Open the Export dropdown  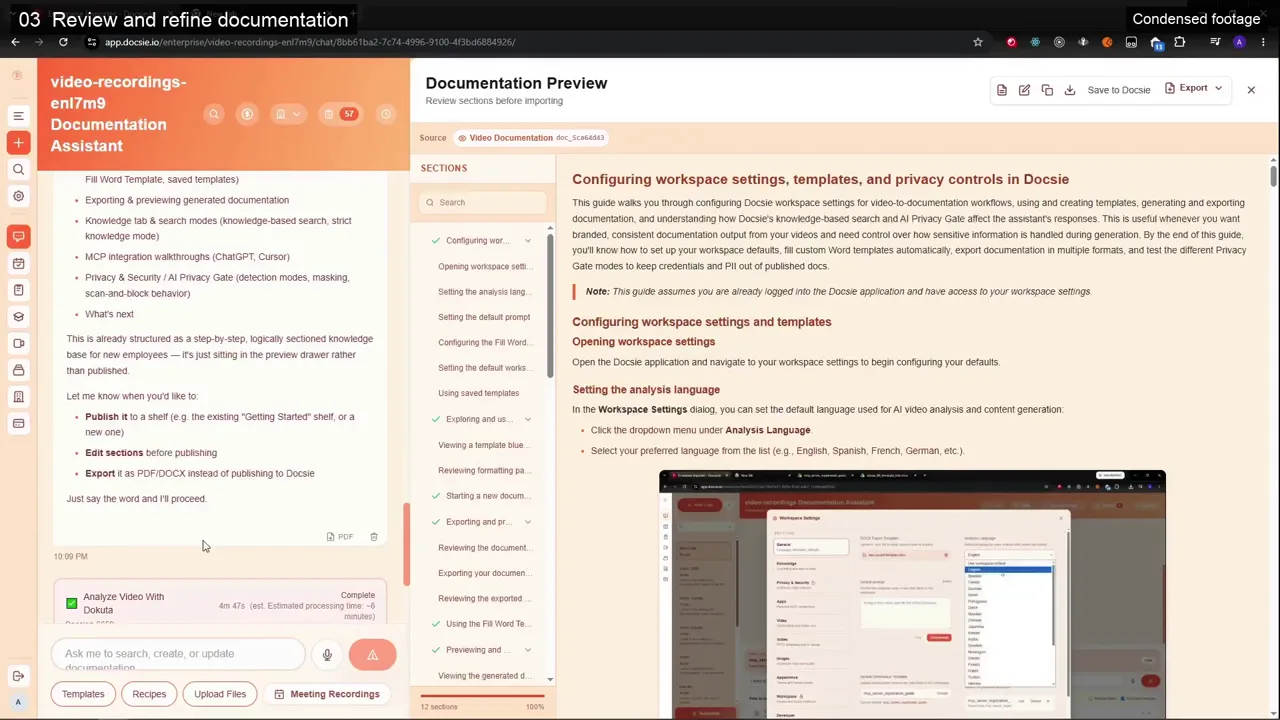click(x=1193, y=89)
